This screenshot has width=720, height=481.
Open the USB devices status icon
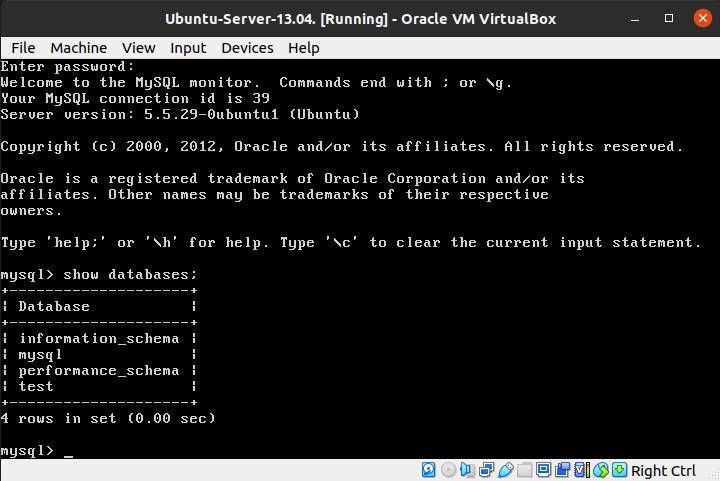pyautogui.click(x=505, y=470)
